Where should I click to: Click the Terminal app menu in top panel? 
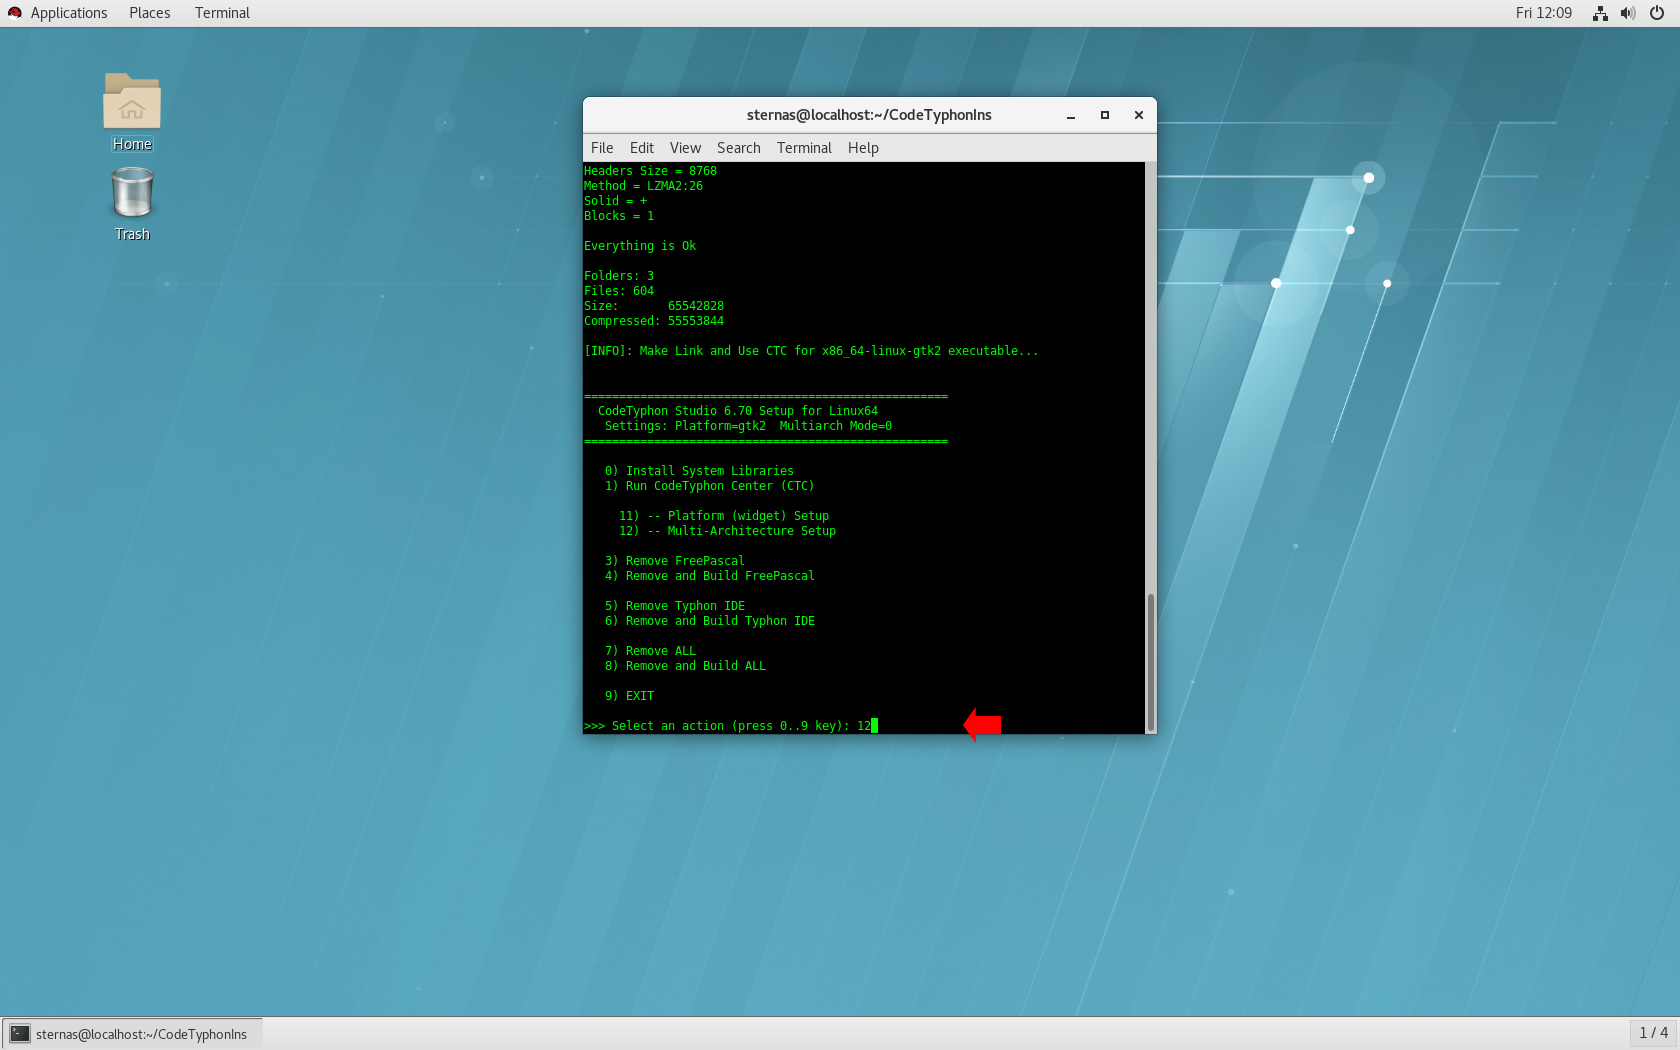click(222, 13)
